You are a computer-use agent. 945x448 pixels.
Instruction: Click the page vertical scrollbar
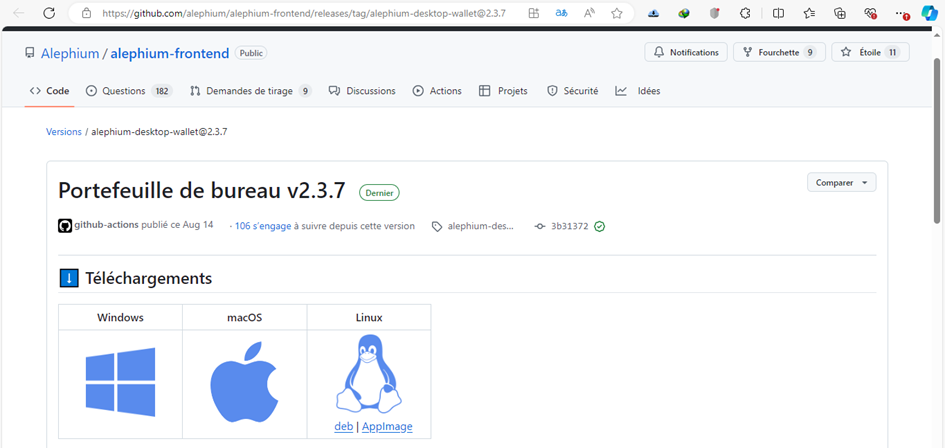coord(937,140)
